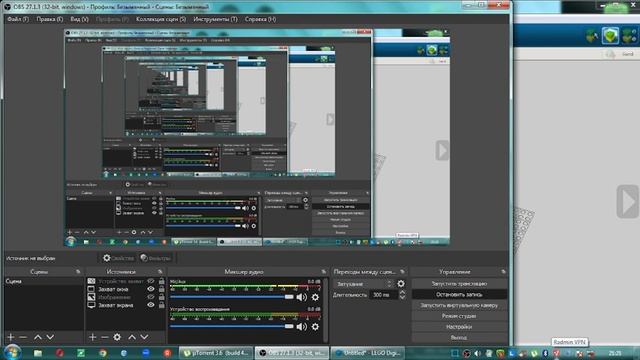Add a new source with plus icon
The image size is (640, 360).
pos(93,337)
